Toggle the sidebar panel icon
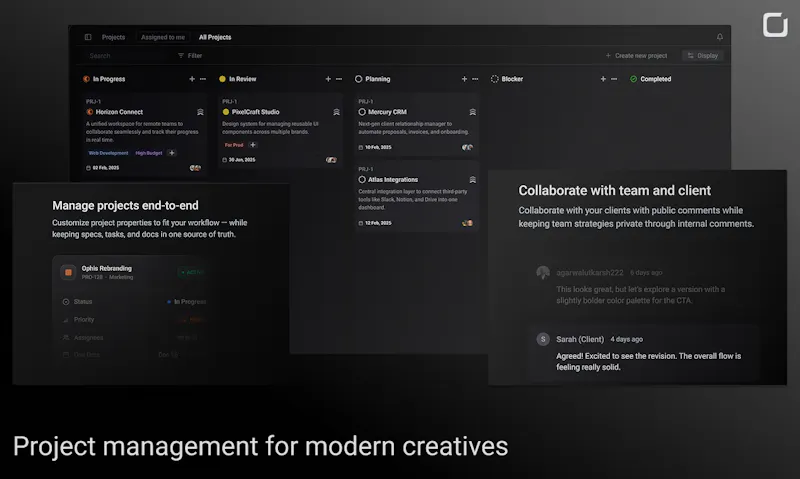Image resolution: width=800 pixels, height=479 pixels. [x=88, y=37]
